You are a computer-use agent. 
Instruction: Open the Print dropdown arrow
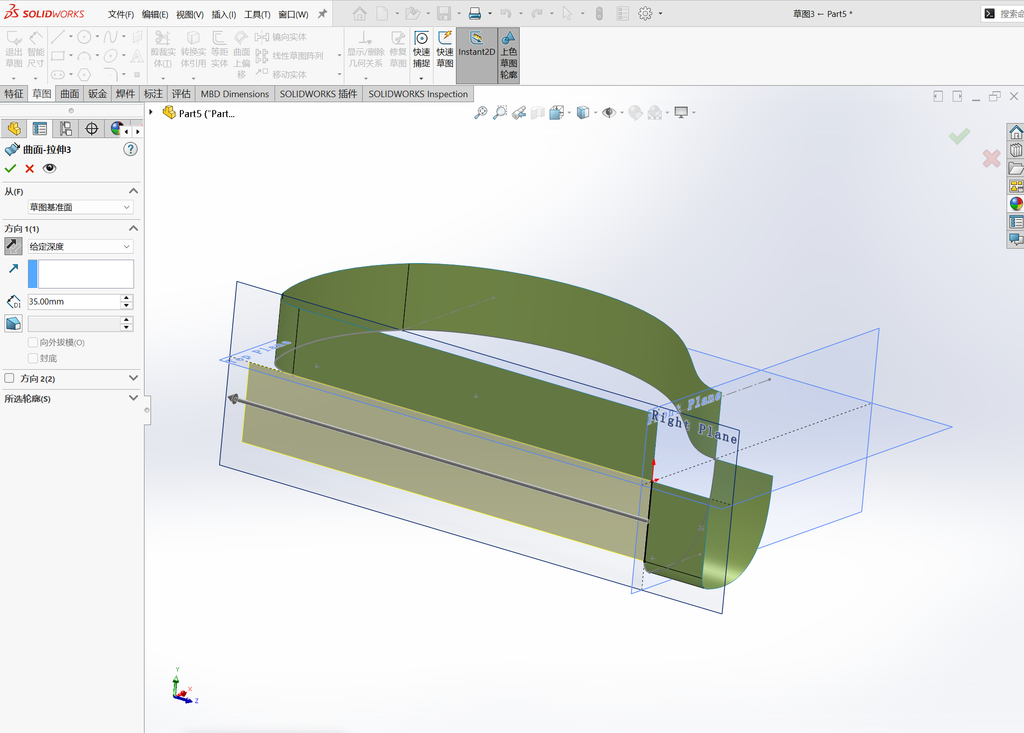tap(490, 14)
